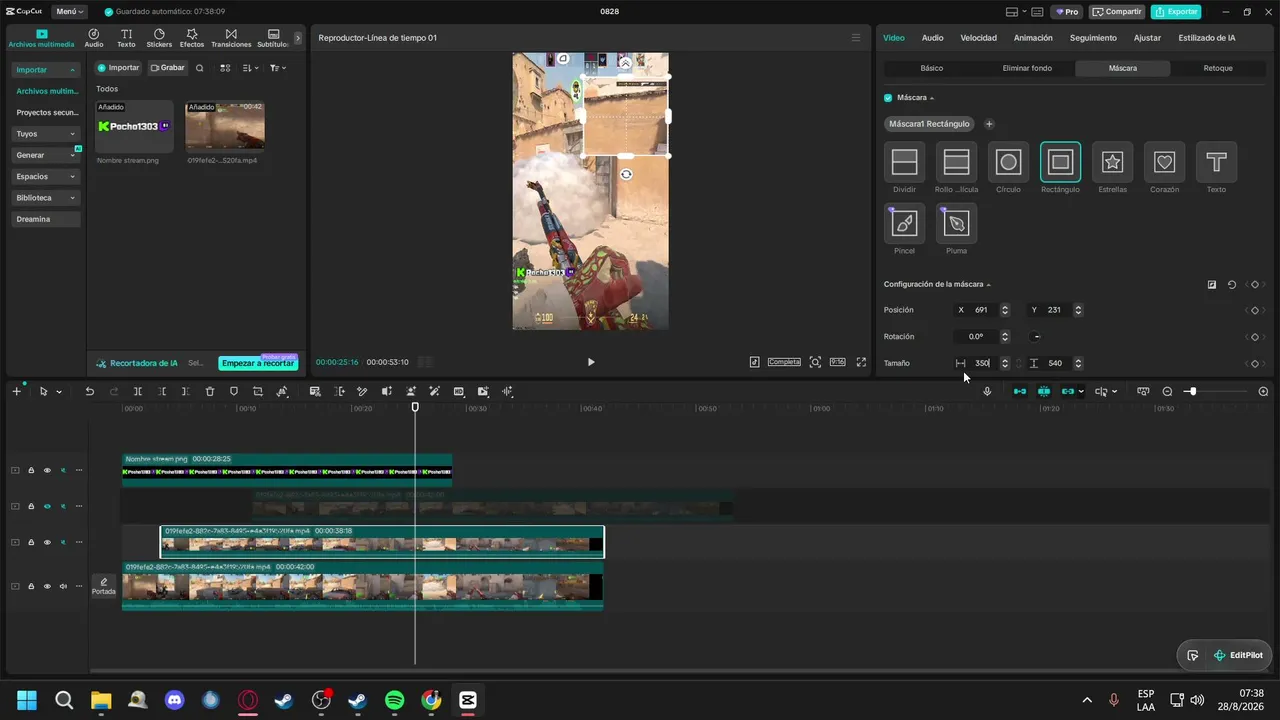
Task: Go to the Retoque sub-tab
Action: point(1218,68)
